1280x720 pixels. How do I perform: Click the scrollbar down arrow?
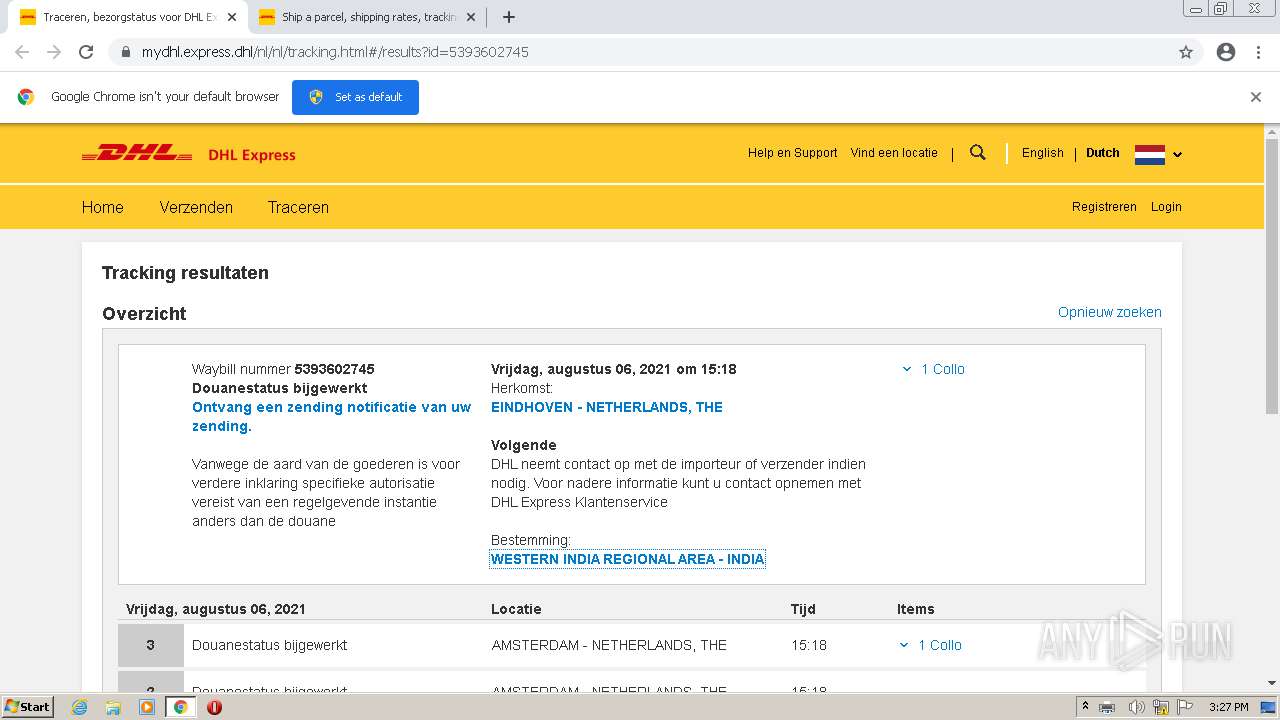1271,683
